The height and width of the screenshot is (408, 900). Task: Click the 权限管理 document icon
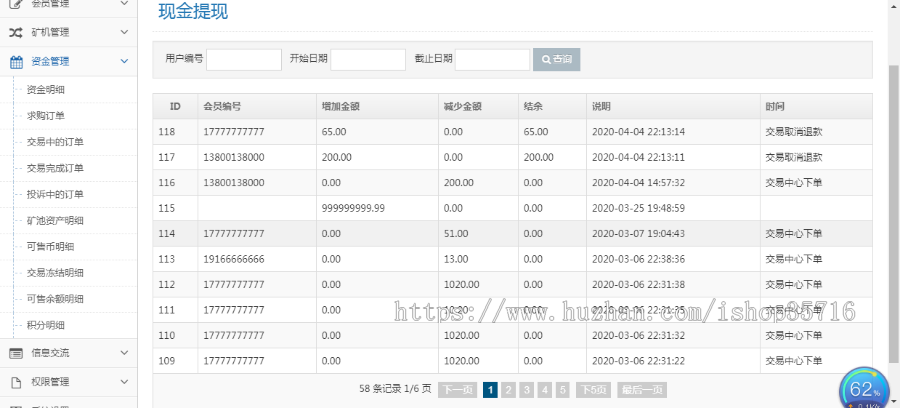pyautogui.click(x=16, y=381)
